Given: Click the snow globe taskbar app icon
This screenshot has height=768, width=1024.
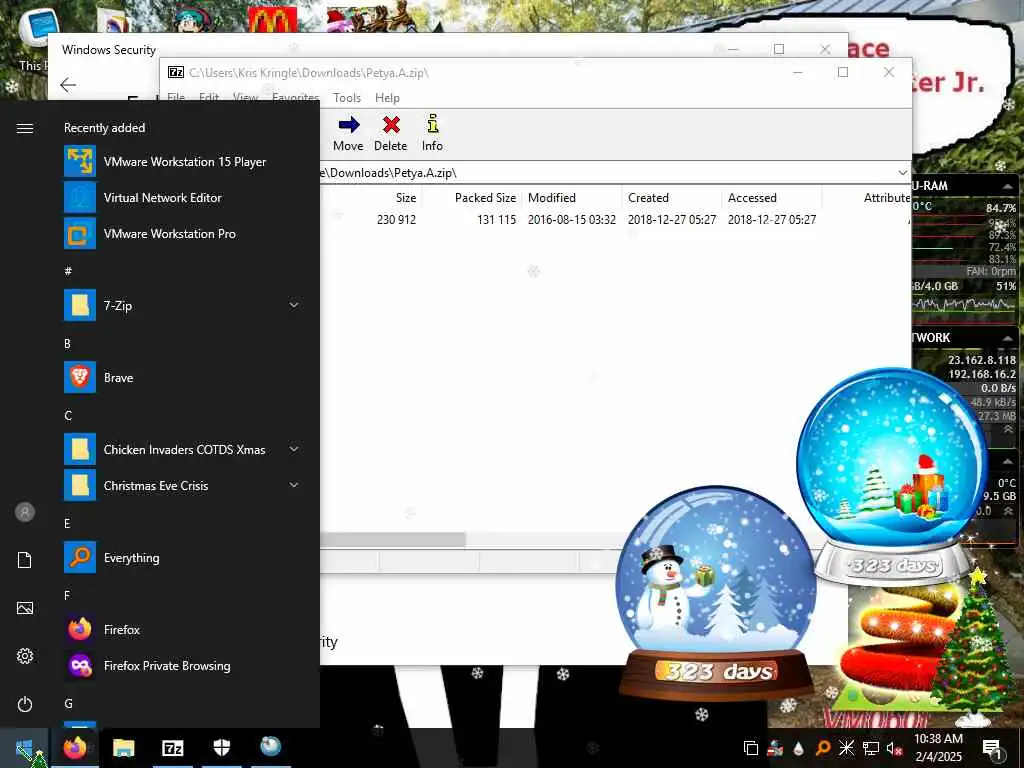Looking at the screenshot, I should point(270,747).
